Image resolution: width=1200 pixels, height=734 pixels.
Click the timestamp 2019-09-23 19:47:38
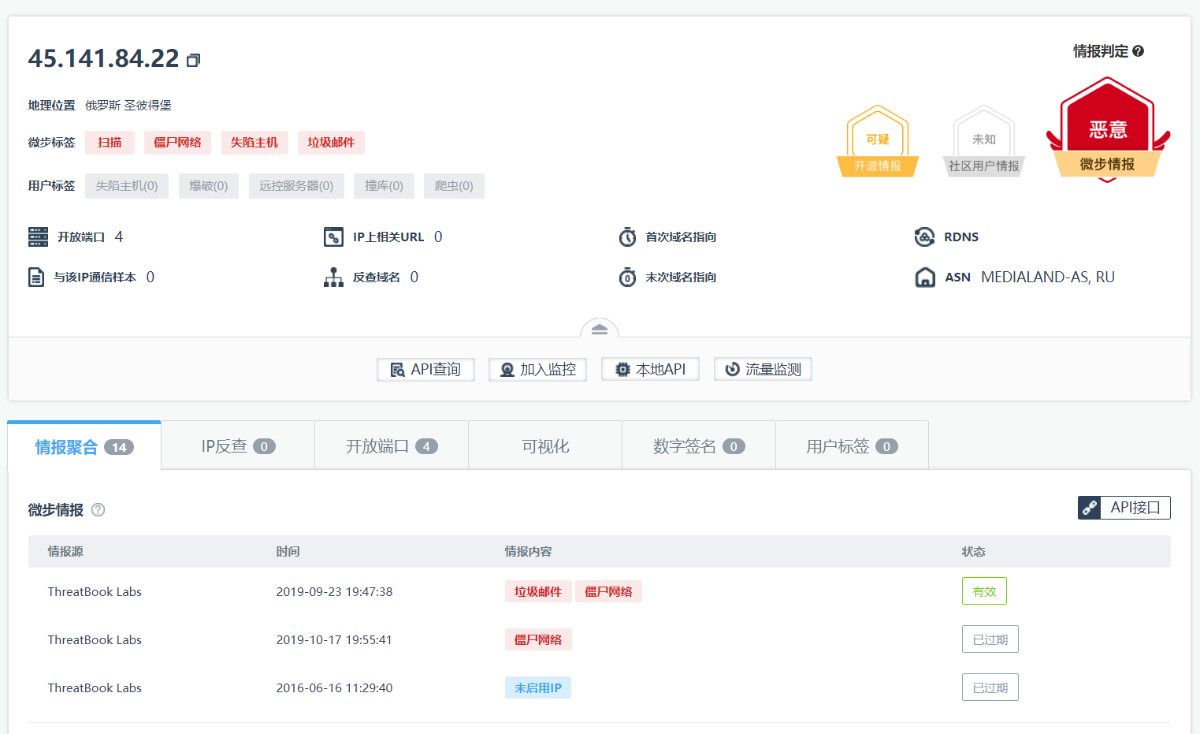pyautogui.click(x=334, y=592)
